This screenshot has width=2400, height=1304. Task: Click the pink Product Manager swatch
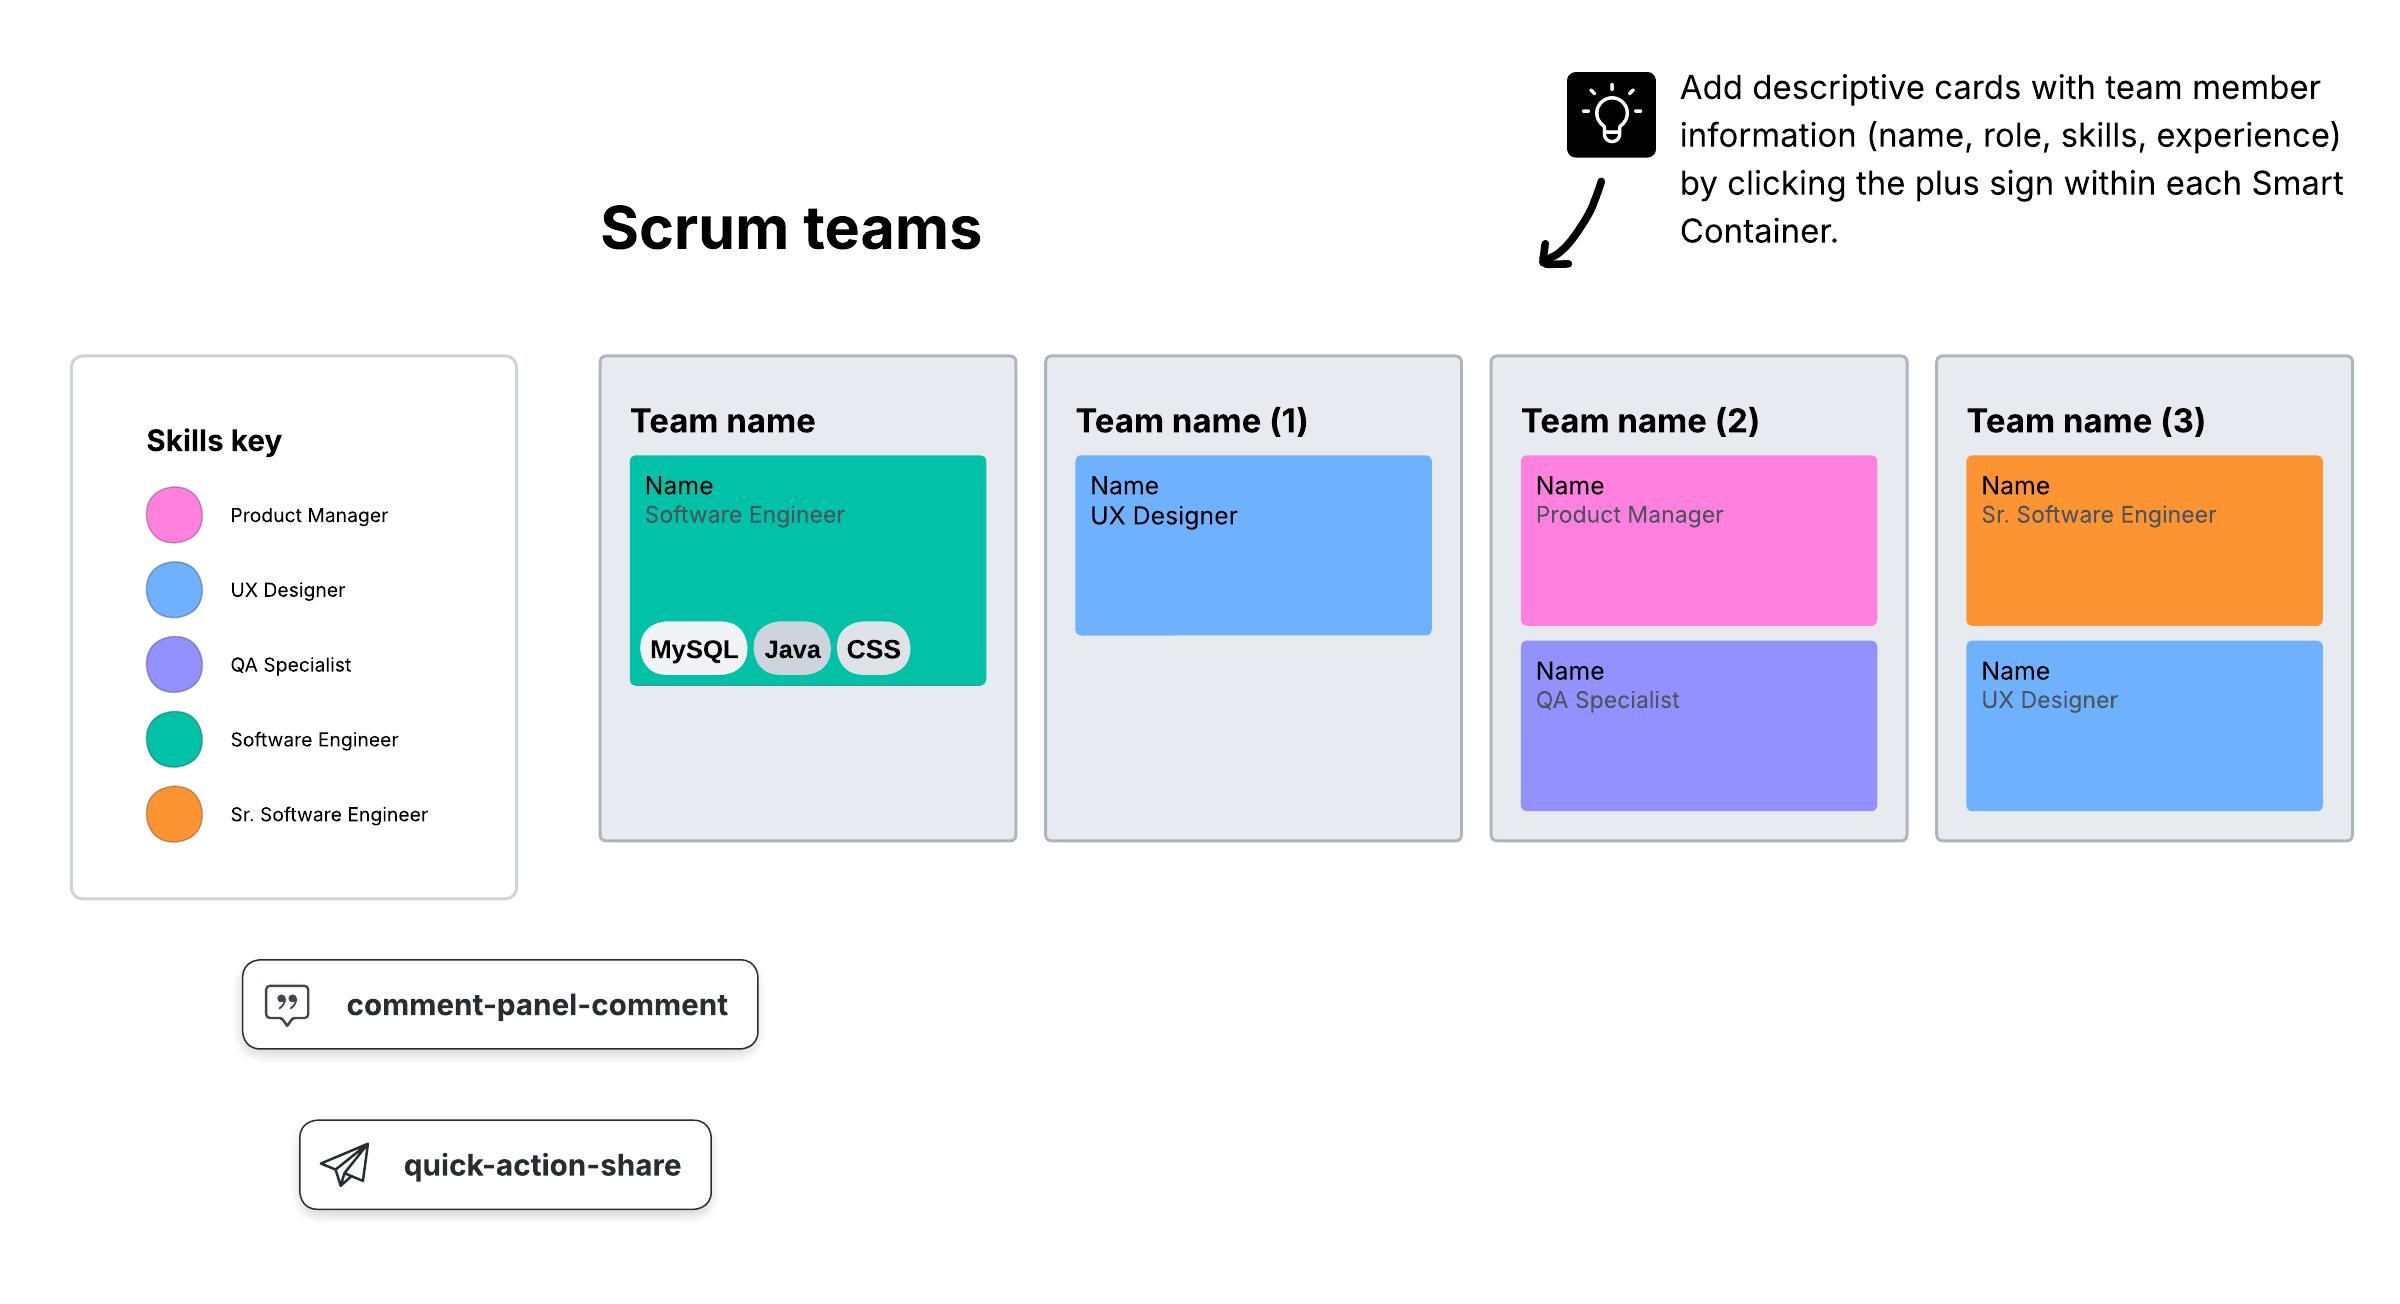coord(174,515)
